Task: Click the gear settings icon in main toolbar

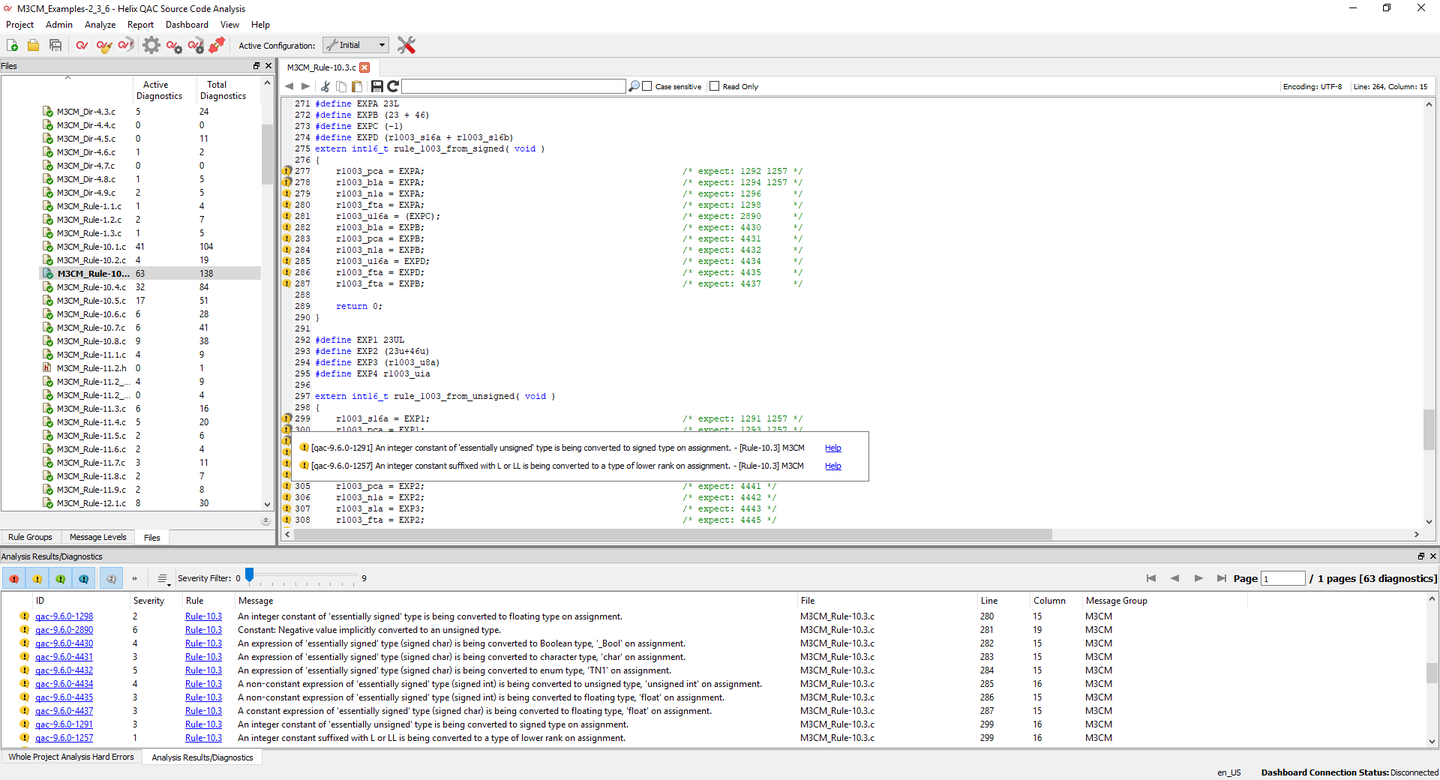Action: coord(151,45)
